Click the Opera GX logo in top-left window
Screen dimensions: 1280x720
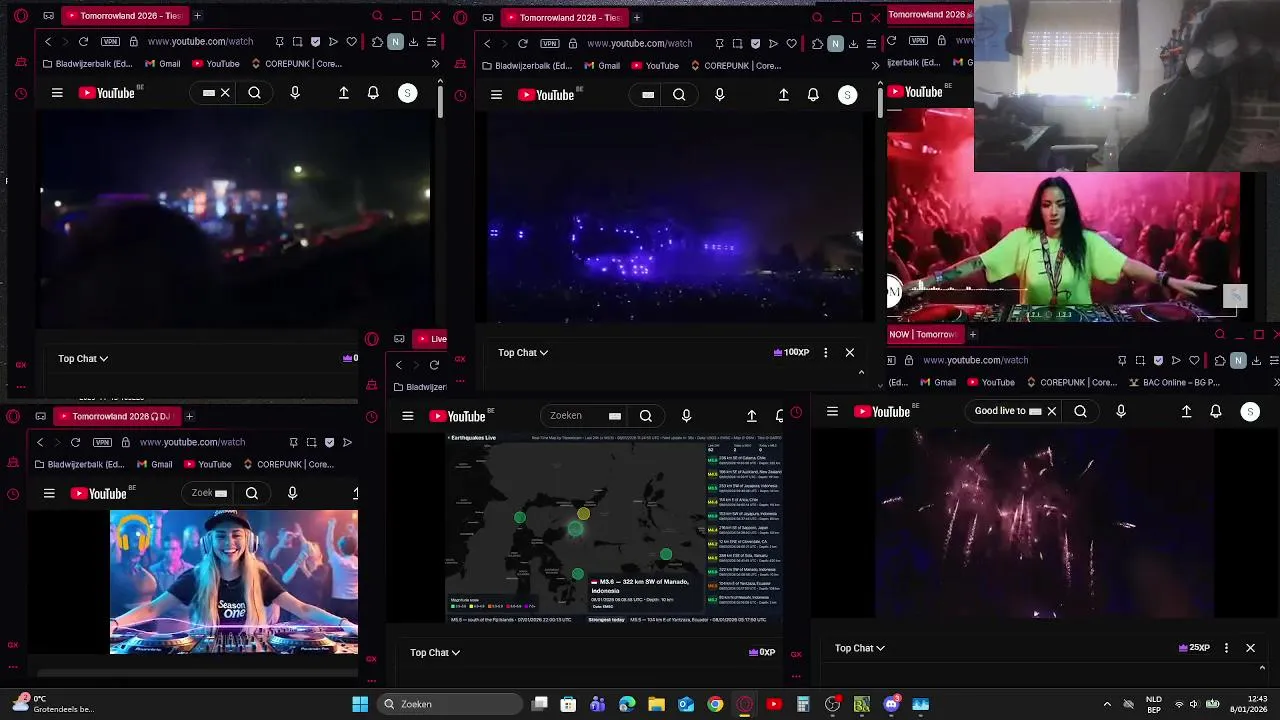click(21, 16)
